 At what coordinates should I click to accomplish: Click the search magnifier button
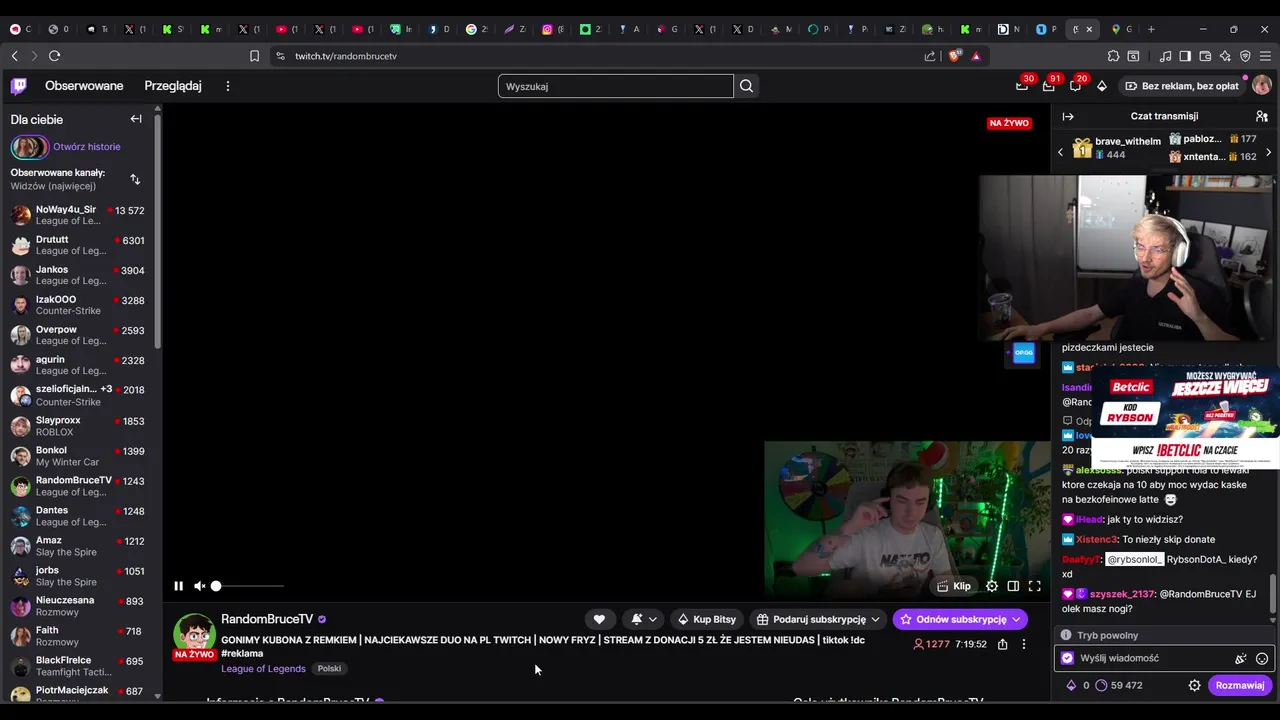tap(746, 86)
